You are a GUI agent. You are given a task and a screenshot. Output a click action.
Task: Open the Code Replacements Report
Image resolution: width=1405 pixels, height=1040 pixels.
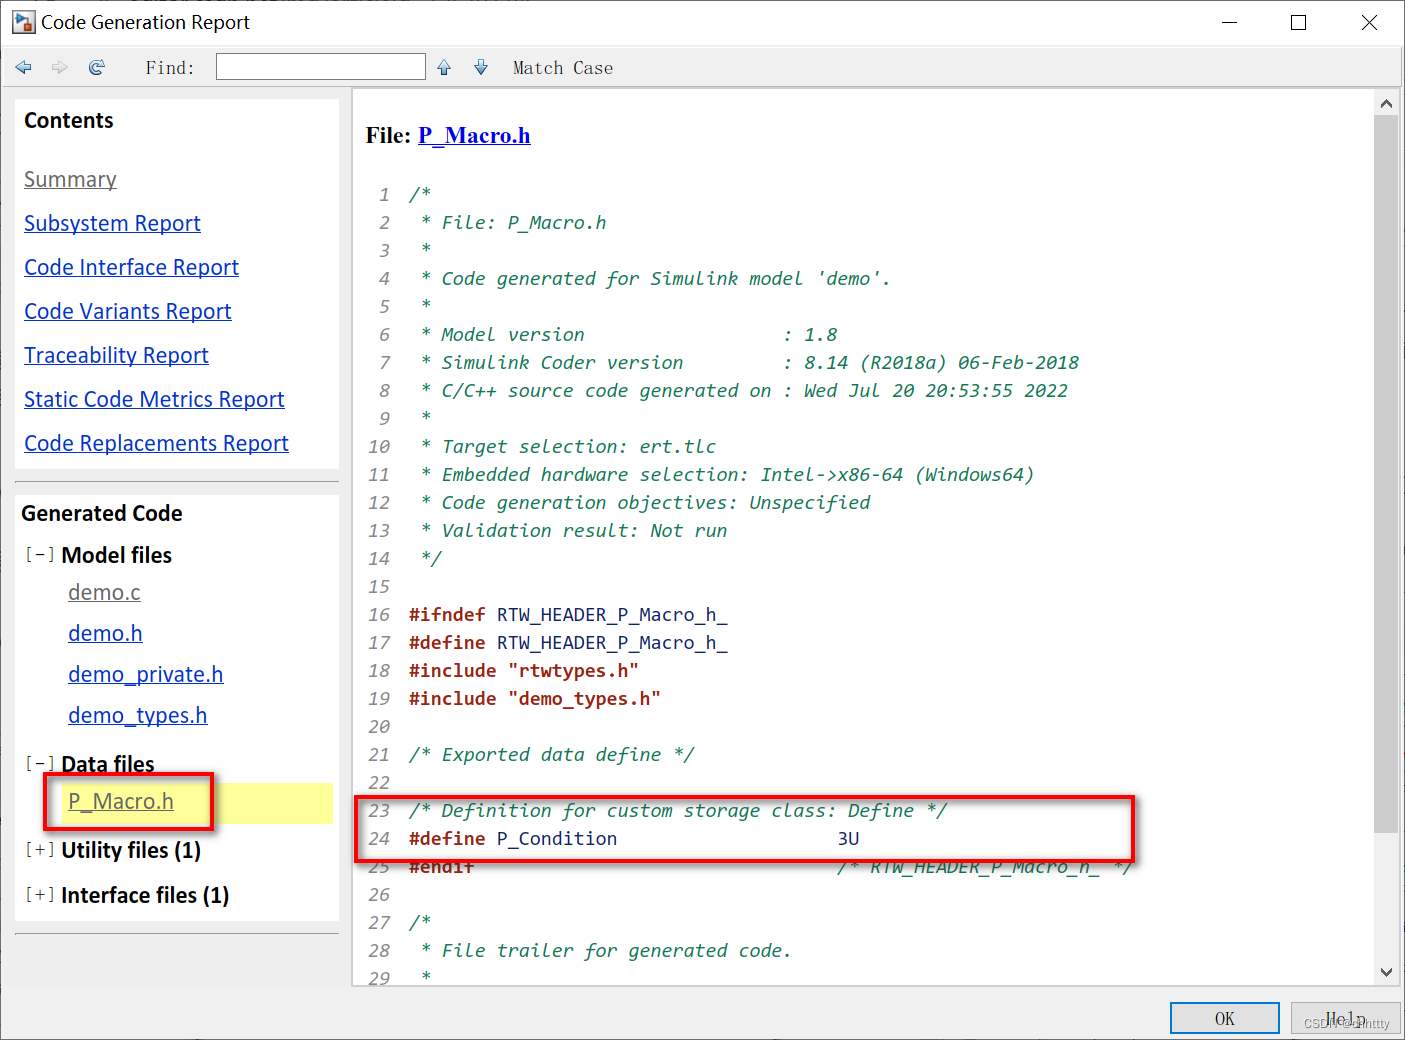156,443
